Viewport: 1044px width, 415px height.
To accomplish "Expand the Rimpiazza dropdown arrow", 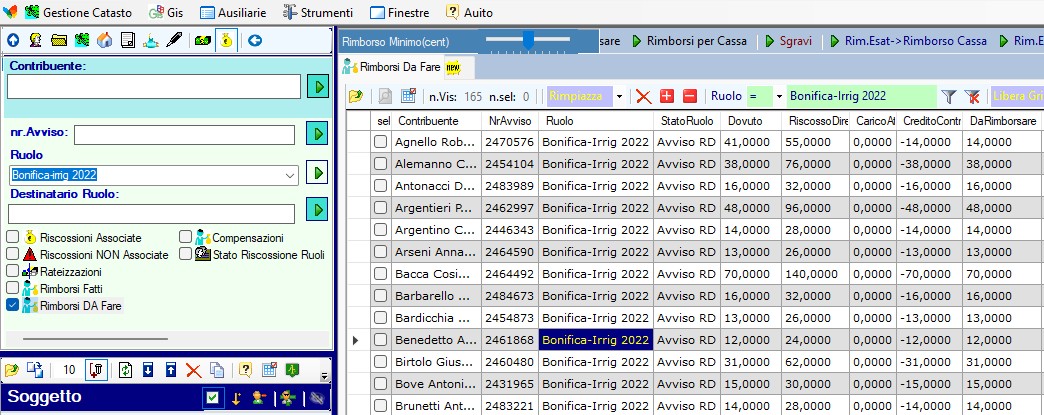I will tap(620, 96).
